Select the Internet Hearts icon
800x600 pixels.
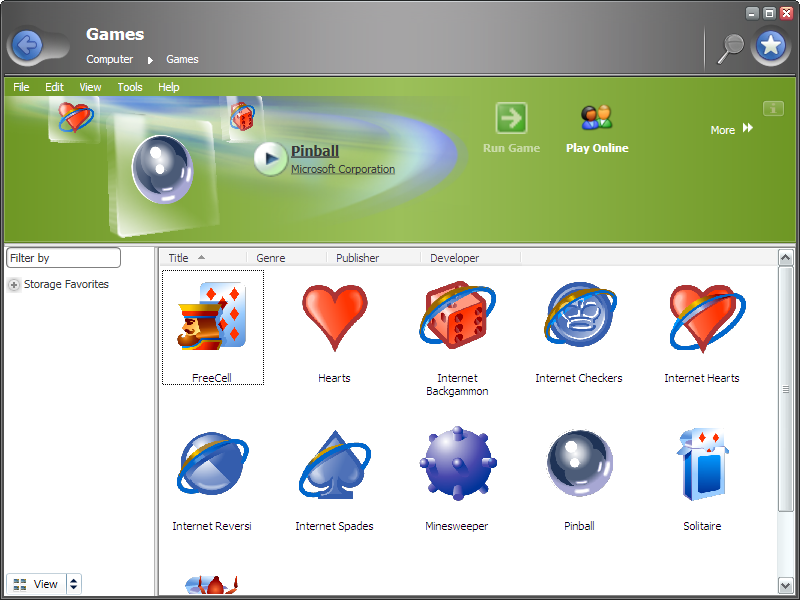pyautogui.click(x=707, y=318)
